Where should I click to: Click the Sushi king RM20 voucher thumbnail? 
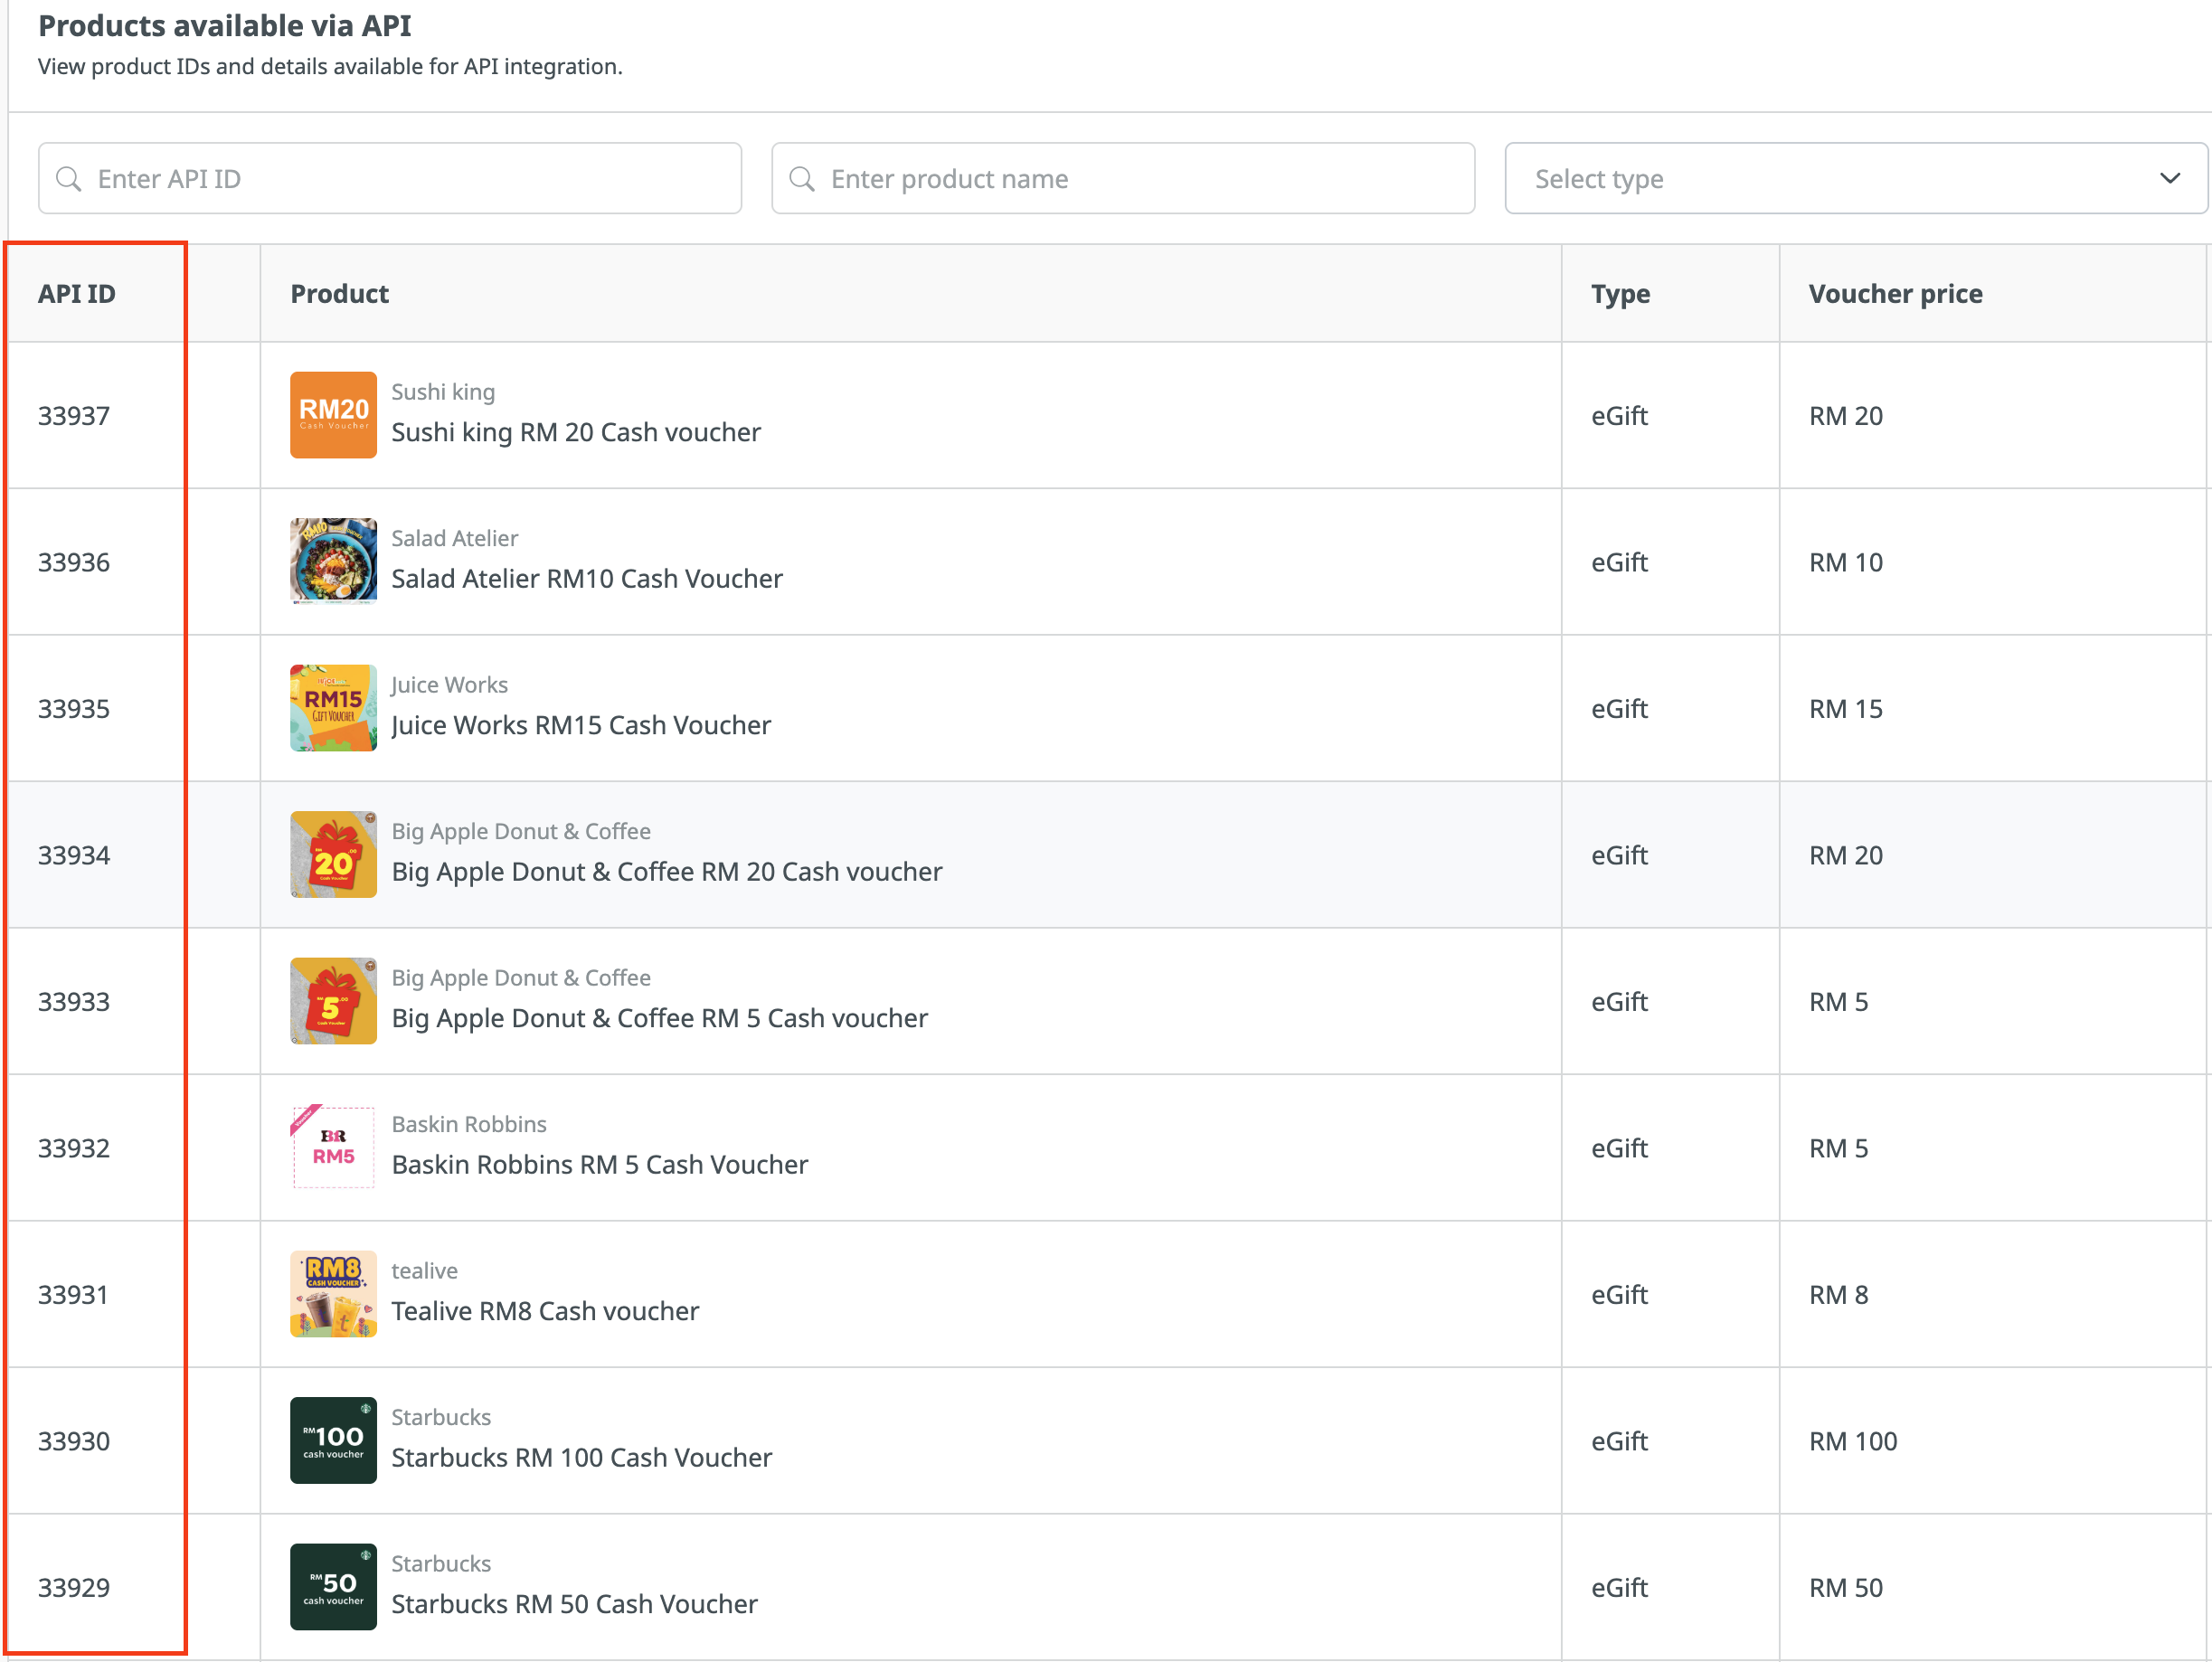(333, 415)
